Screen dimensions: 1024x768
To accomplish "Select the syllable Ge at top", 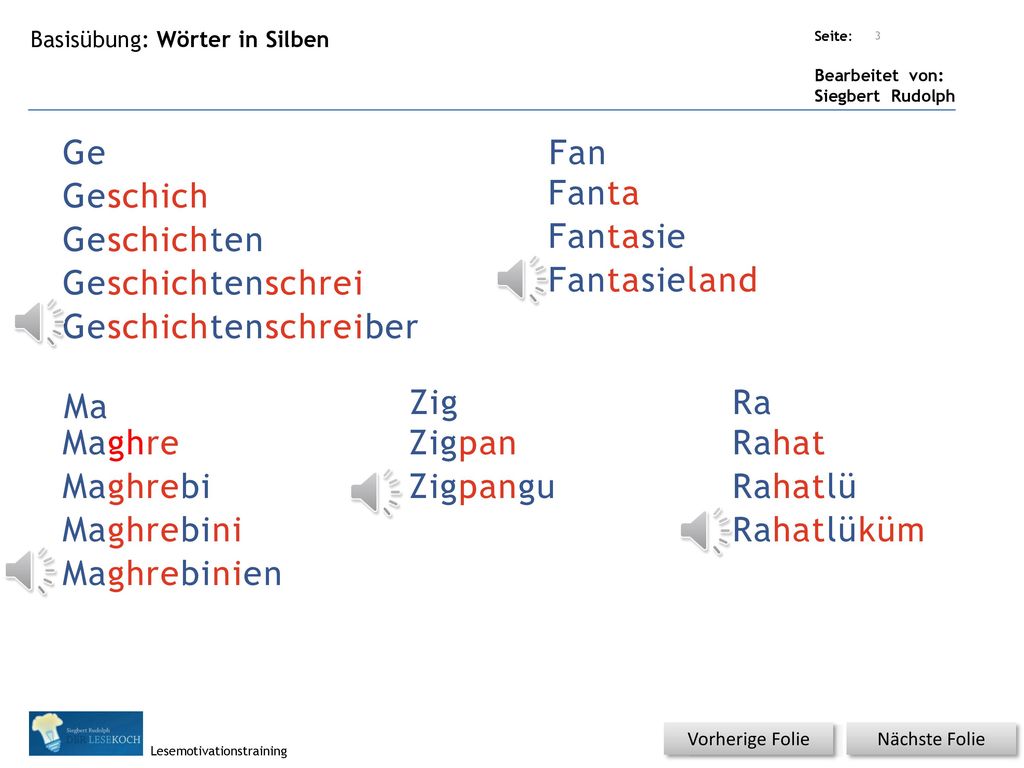I will click(84, 153).
